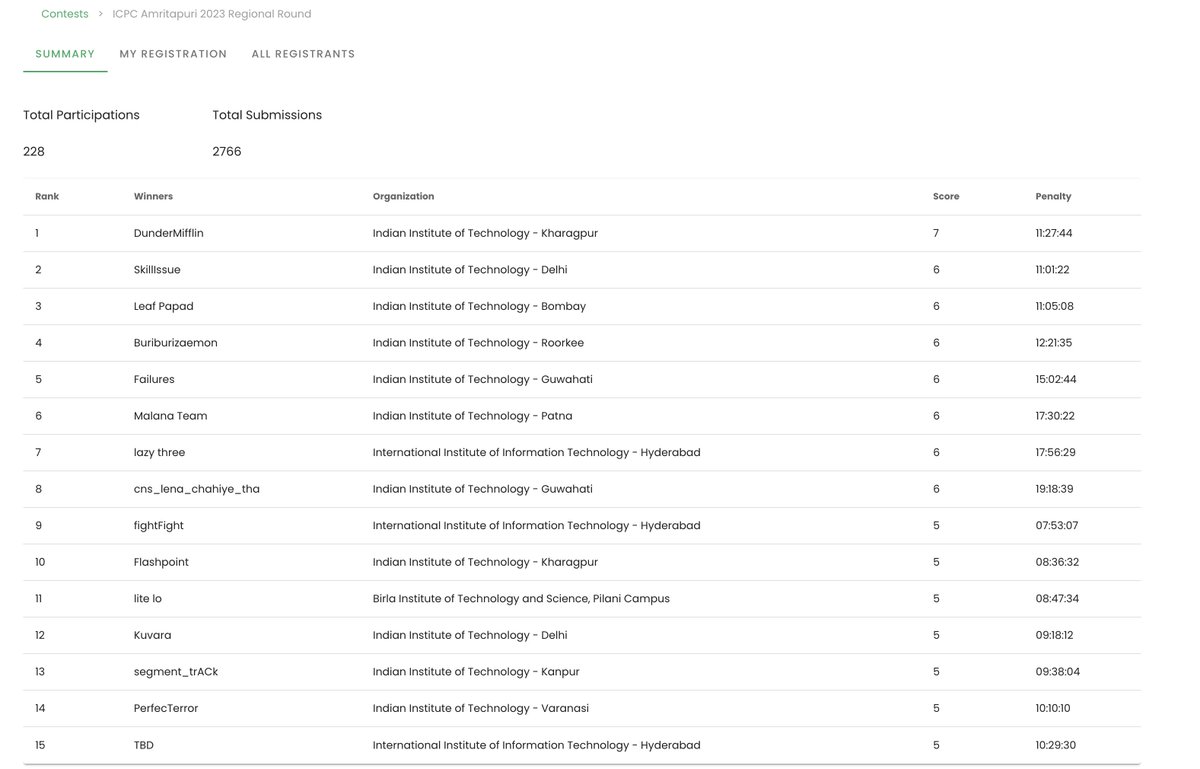Click Indian Institute of Technology - Roorkee cell
Viewport: 1200px width, 769px height.
[x=478, y=343]
